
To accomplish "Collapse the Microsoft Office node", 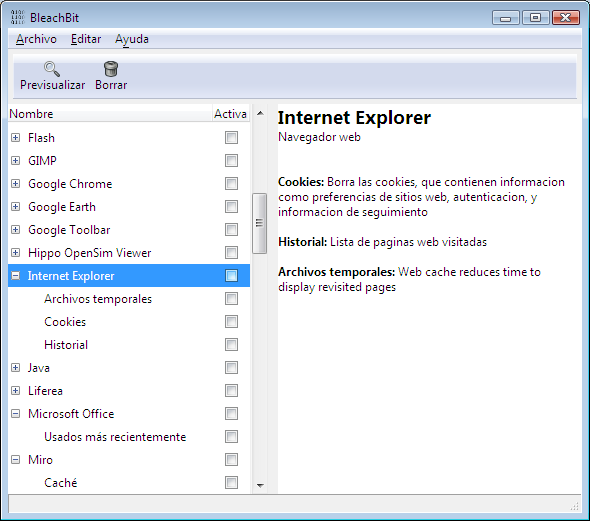I will coord(15,414).
